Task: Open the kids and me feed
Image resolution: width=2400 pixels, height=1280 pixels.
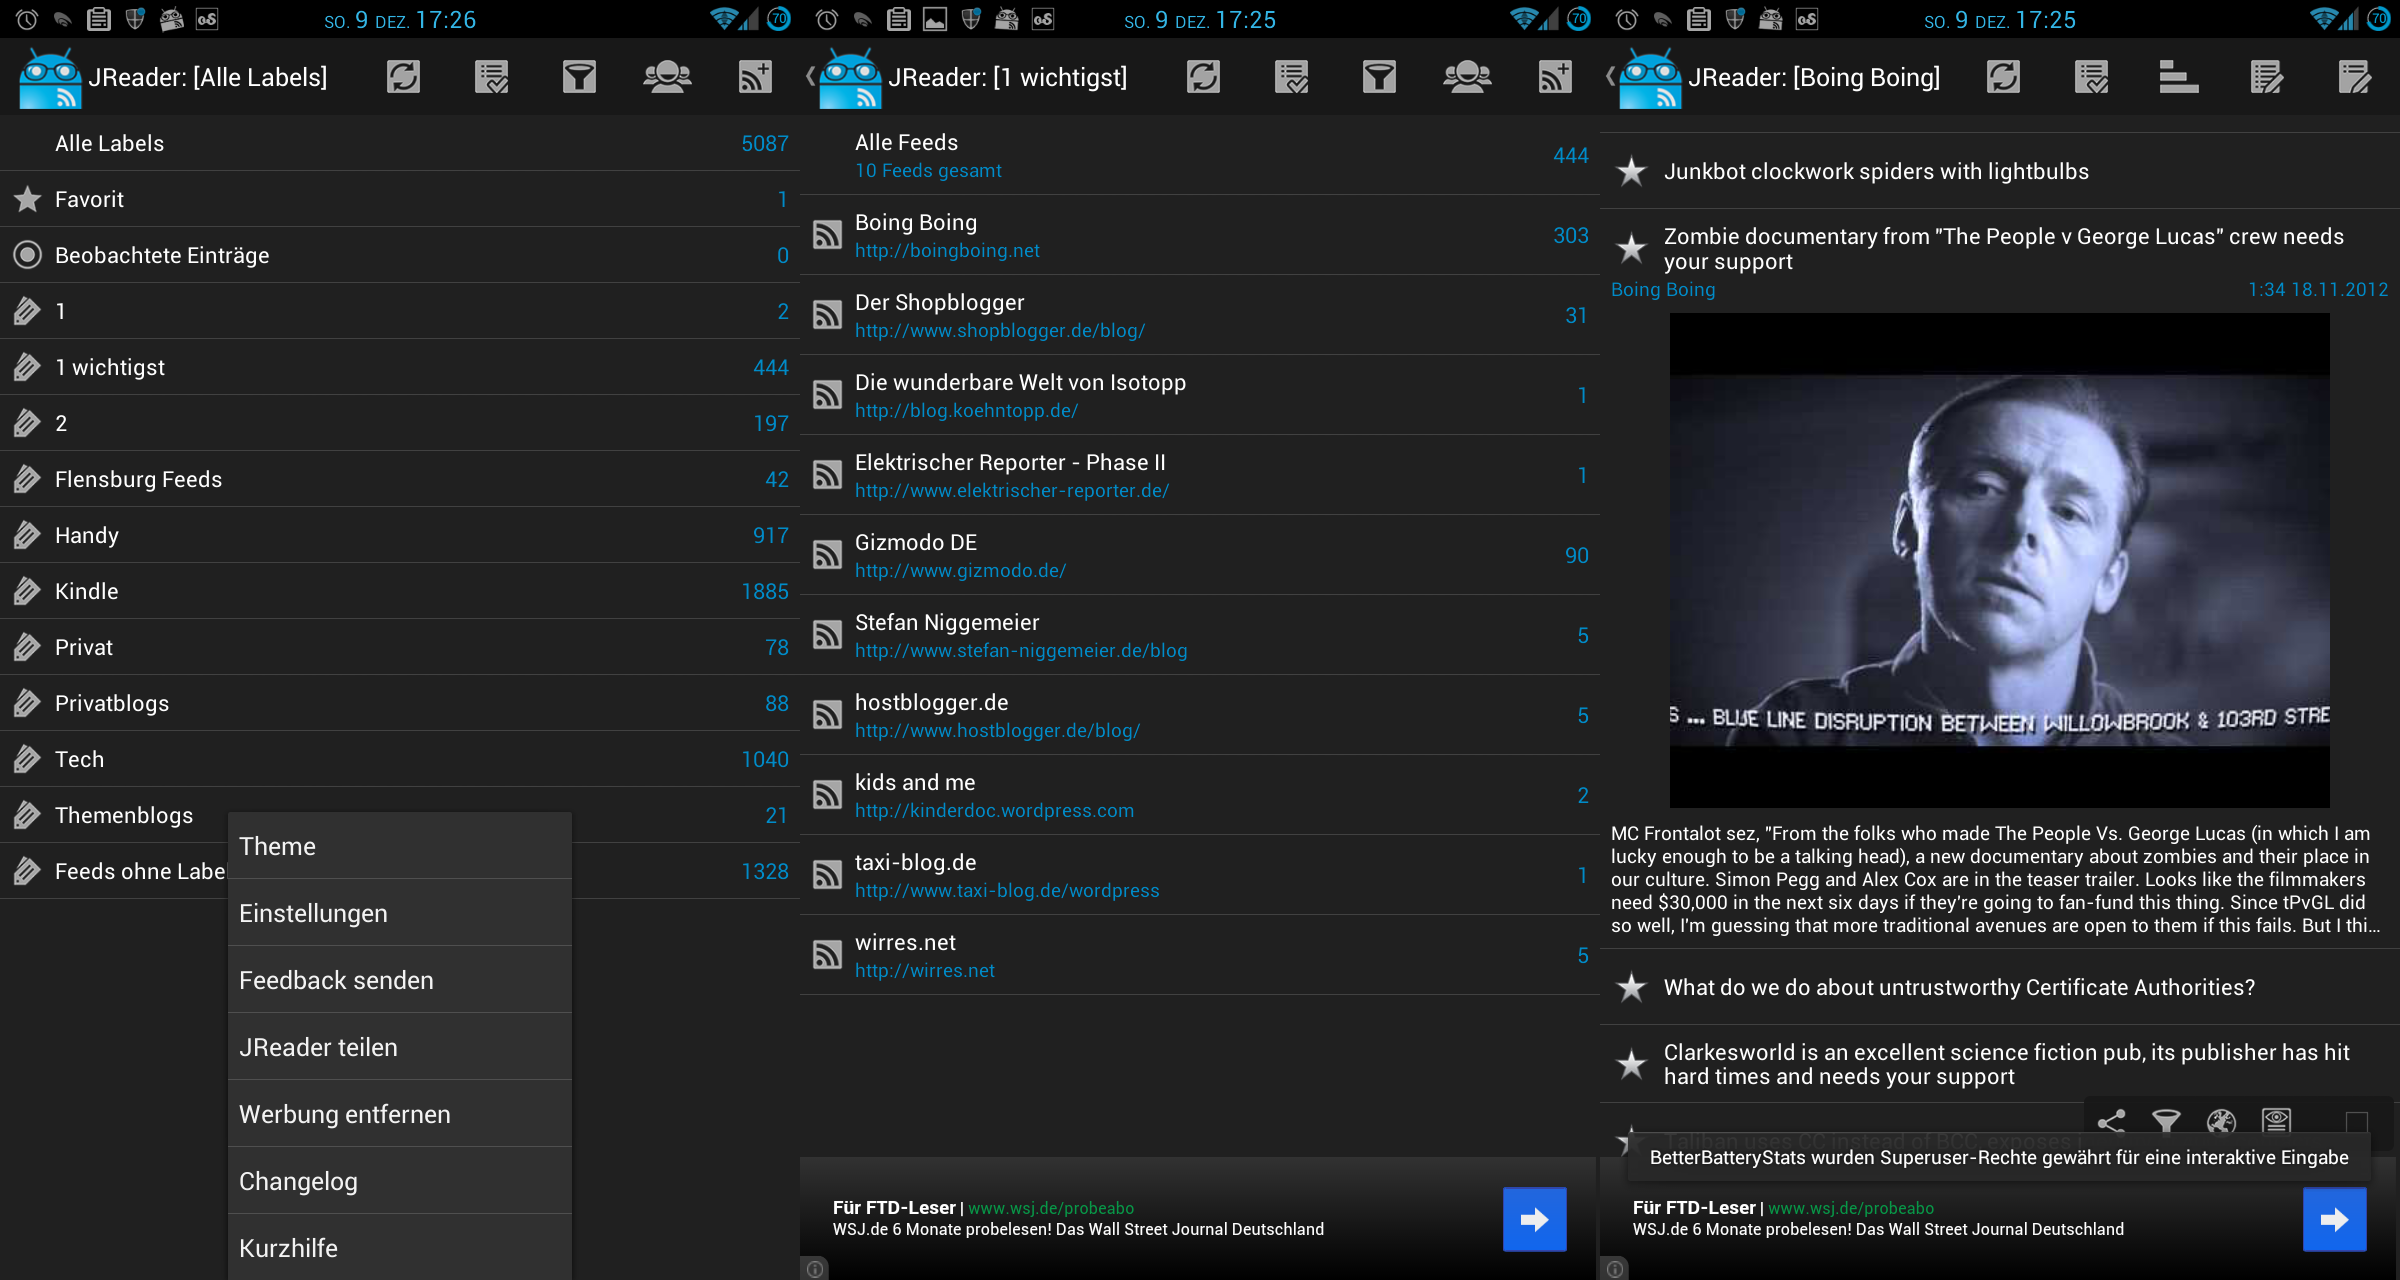Action: [x=1200, y=795]
